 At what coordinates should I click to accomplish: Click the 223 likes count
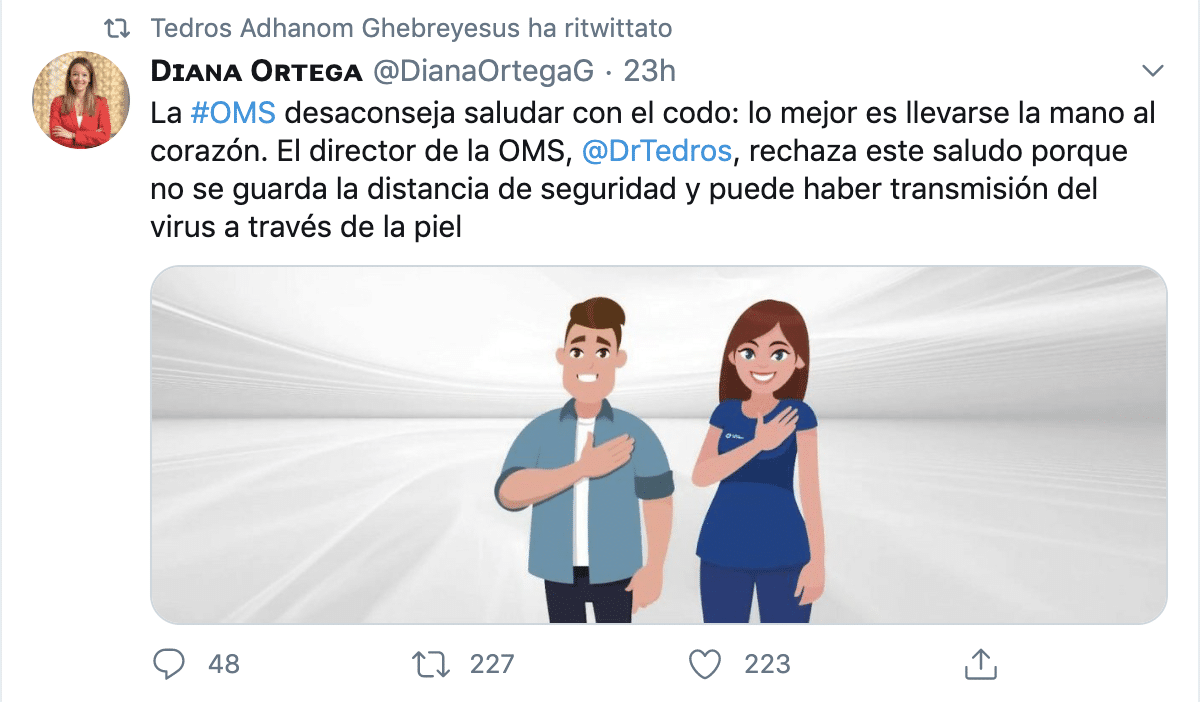pos(767,663)
